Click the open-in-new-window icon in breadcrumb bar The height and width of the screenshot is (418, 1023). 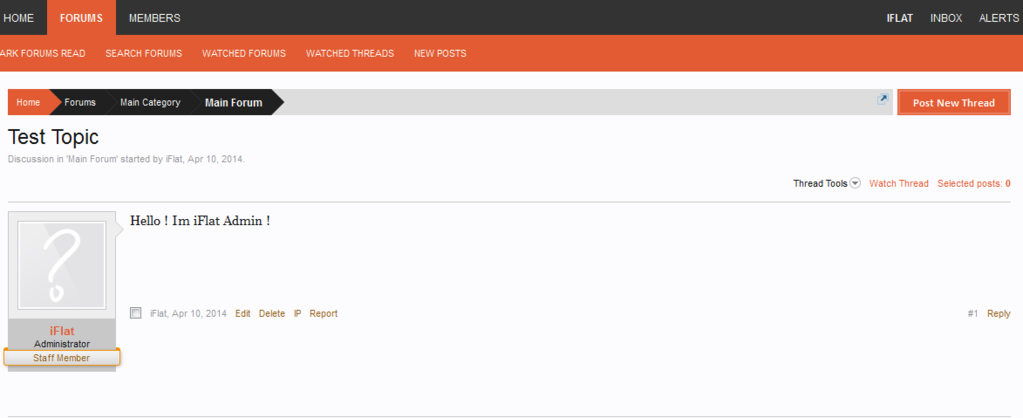pyautogui.click(x=883, y=100)
